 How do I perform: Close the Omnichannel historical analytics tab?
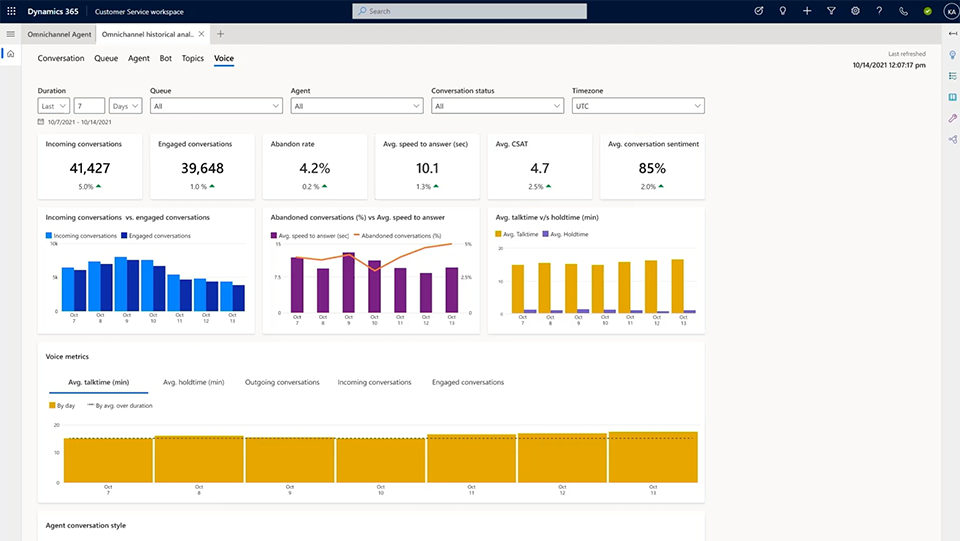[202, 34]
